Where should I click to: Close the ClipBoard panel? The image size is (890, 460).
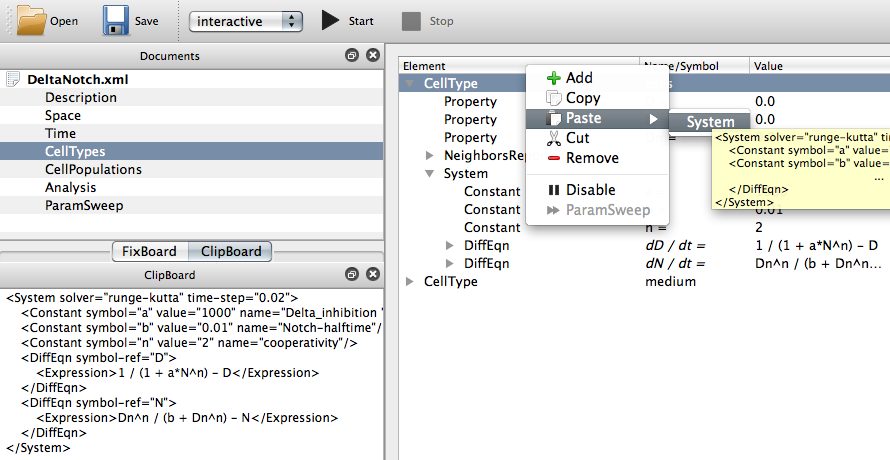(372, 275)
